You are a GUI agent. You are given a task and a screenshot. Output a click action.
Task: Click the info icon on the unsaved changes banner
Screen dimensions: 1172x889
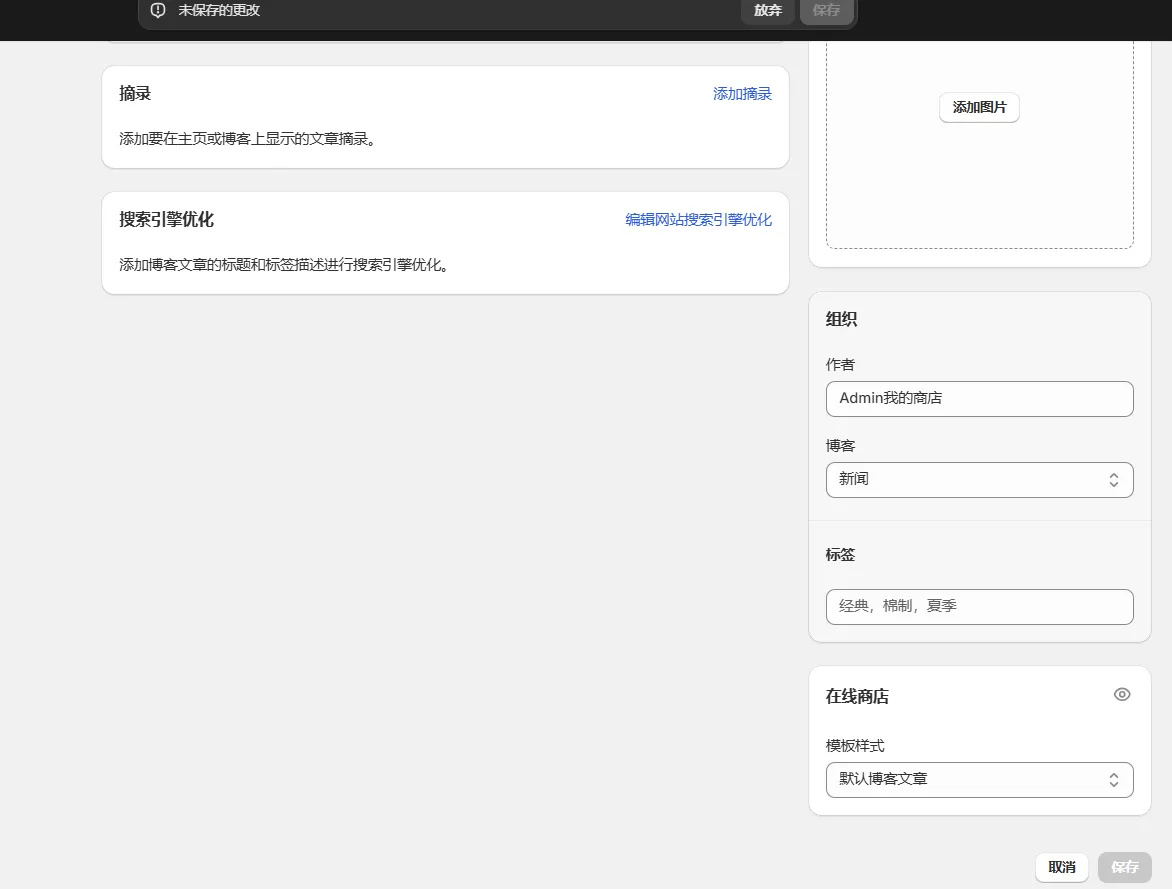click(157, 11)
